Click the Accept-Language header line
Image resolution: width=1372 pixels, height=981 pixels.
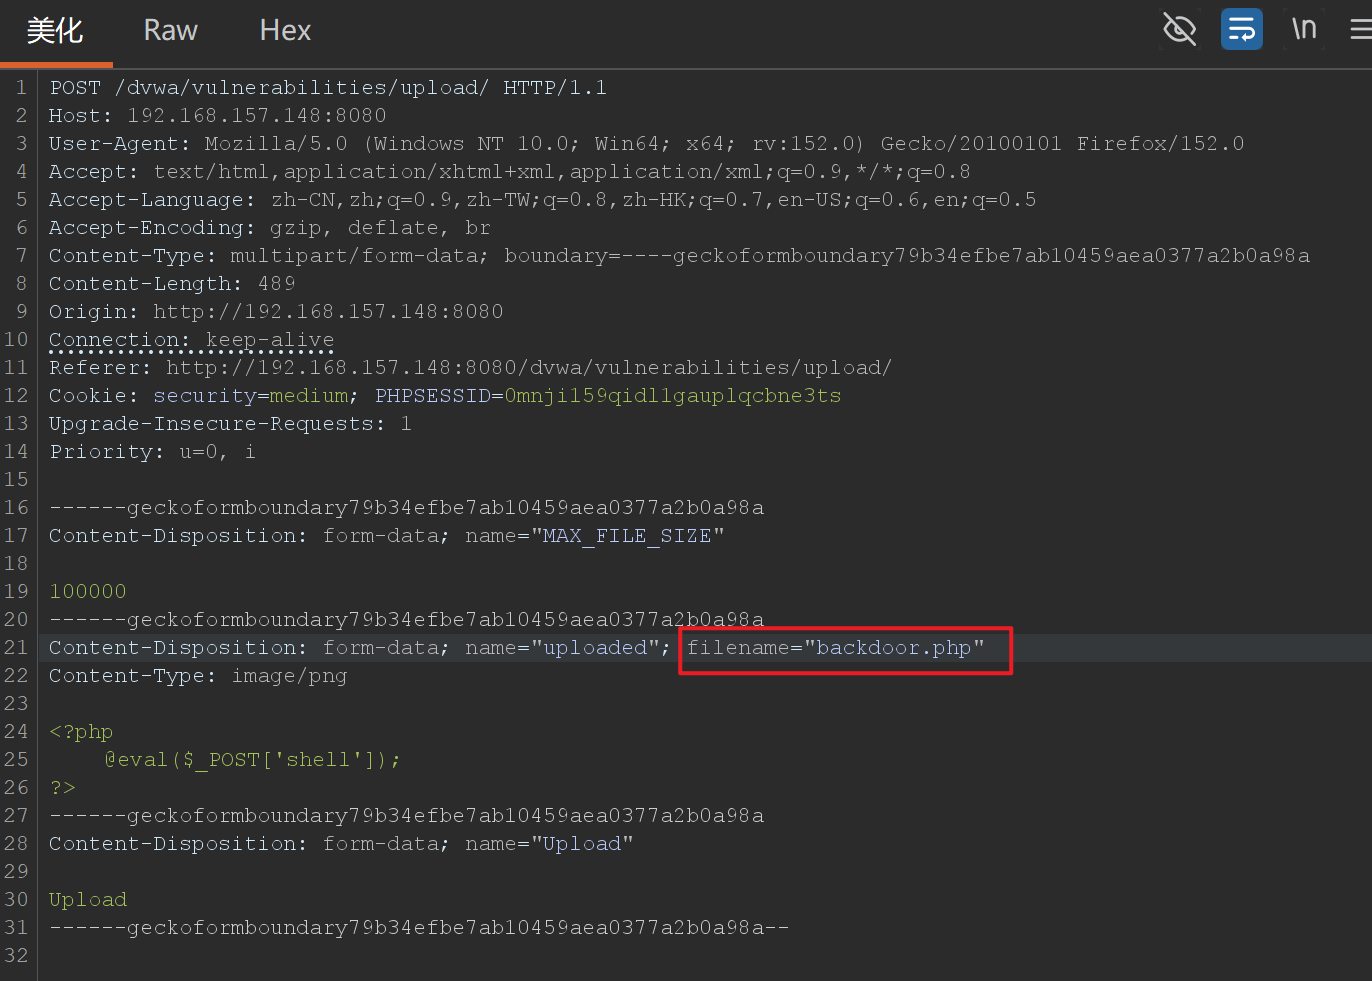coord(542,200)
